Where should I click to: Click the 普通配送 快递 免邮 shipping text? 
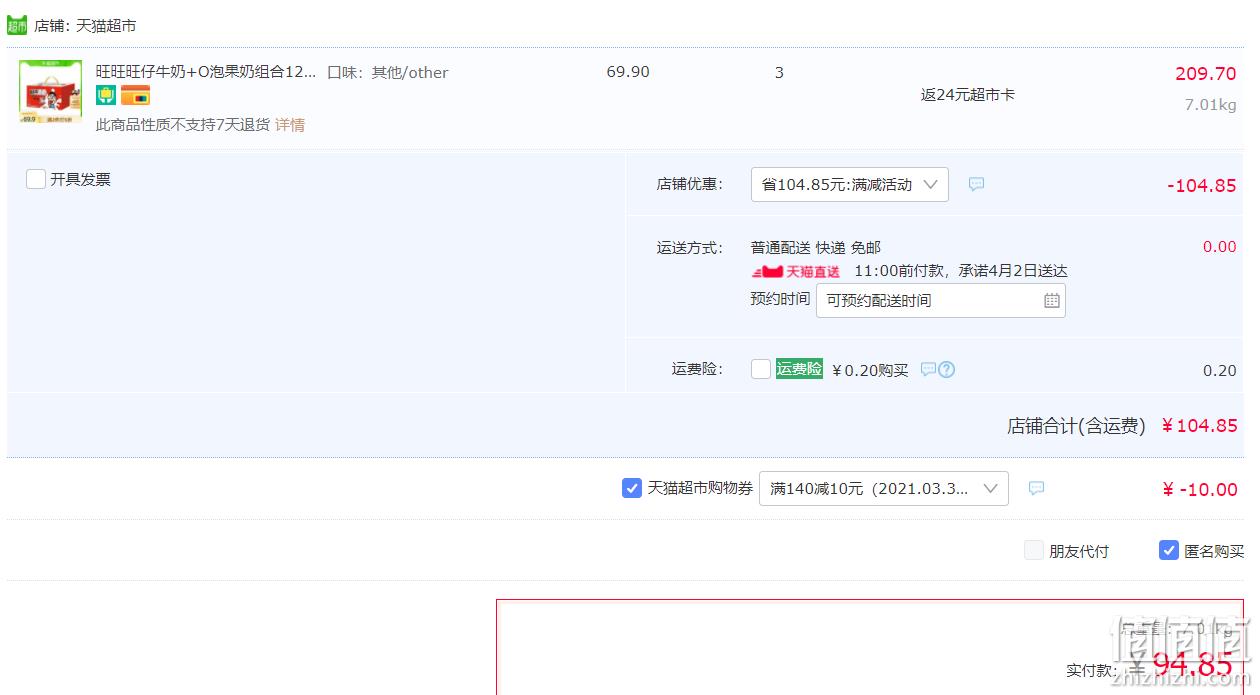pos(816,248)
